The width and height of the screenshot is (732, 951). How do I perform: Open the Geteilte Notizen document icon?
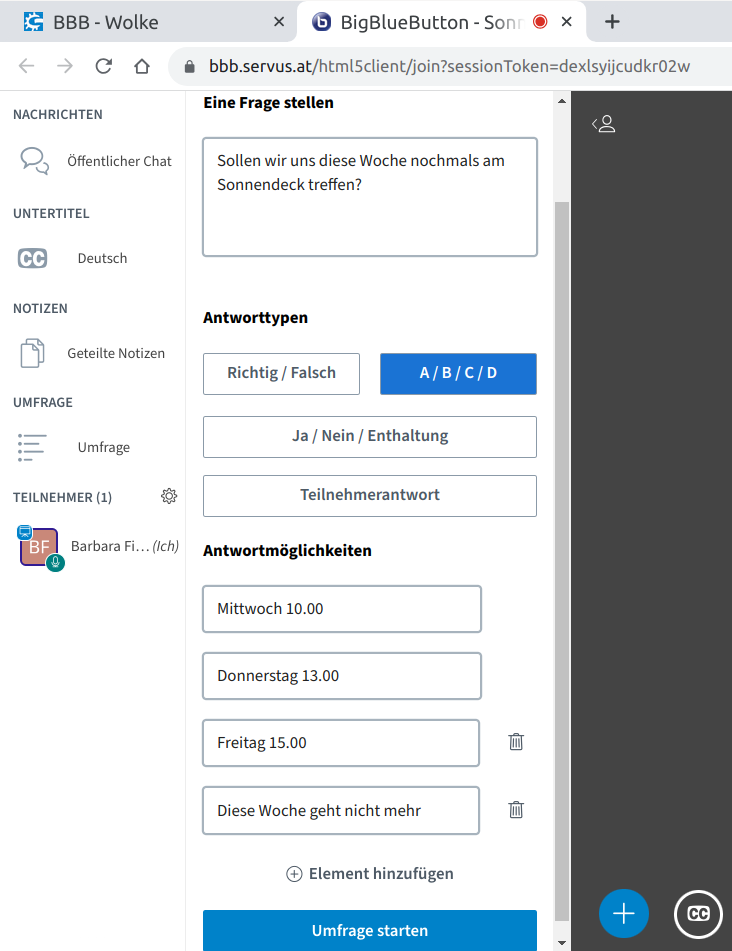33,353
